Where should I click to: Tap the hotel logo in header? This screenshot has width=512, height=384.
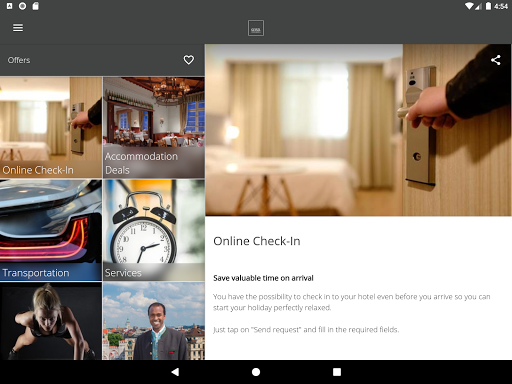[x=256, y=28]
